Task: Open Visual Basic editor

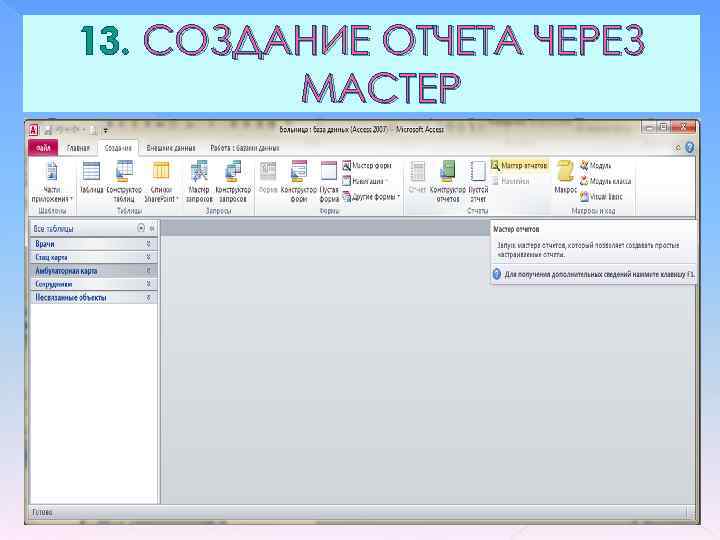Action: tap(601, 197)
